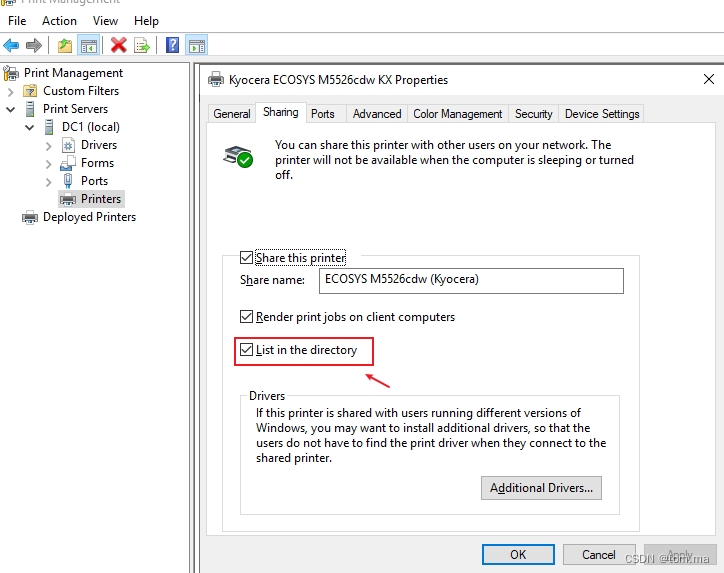This screenshot has height=573, width=724.
Task: Click the Deployed Printers icon
Action: (x=30, y=217)
